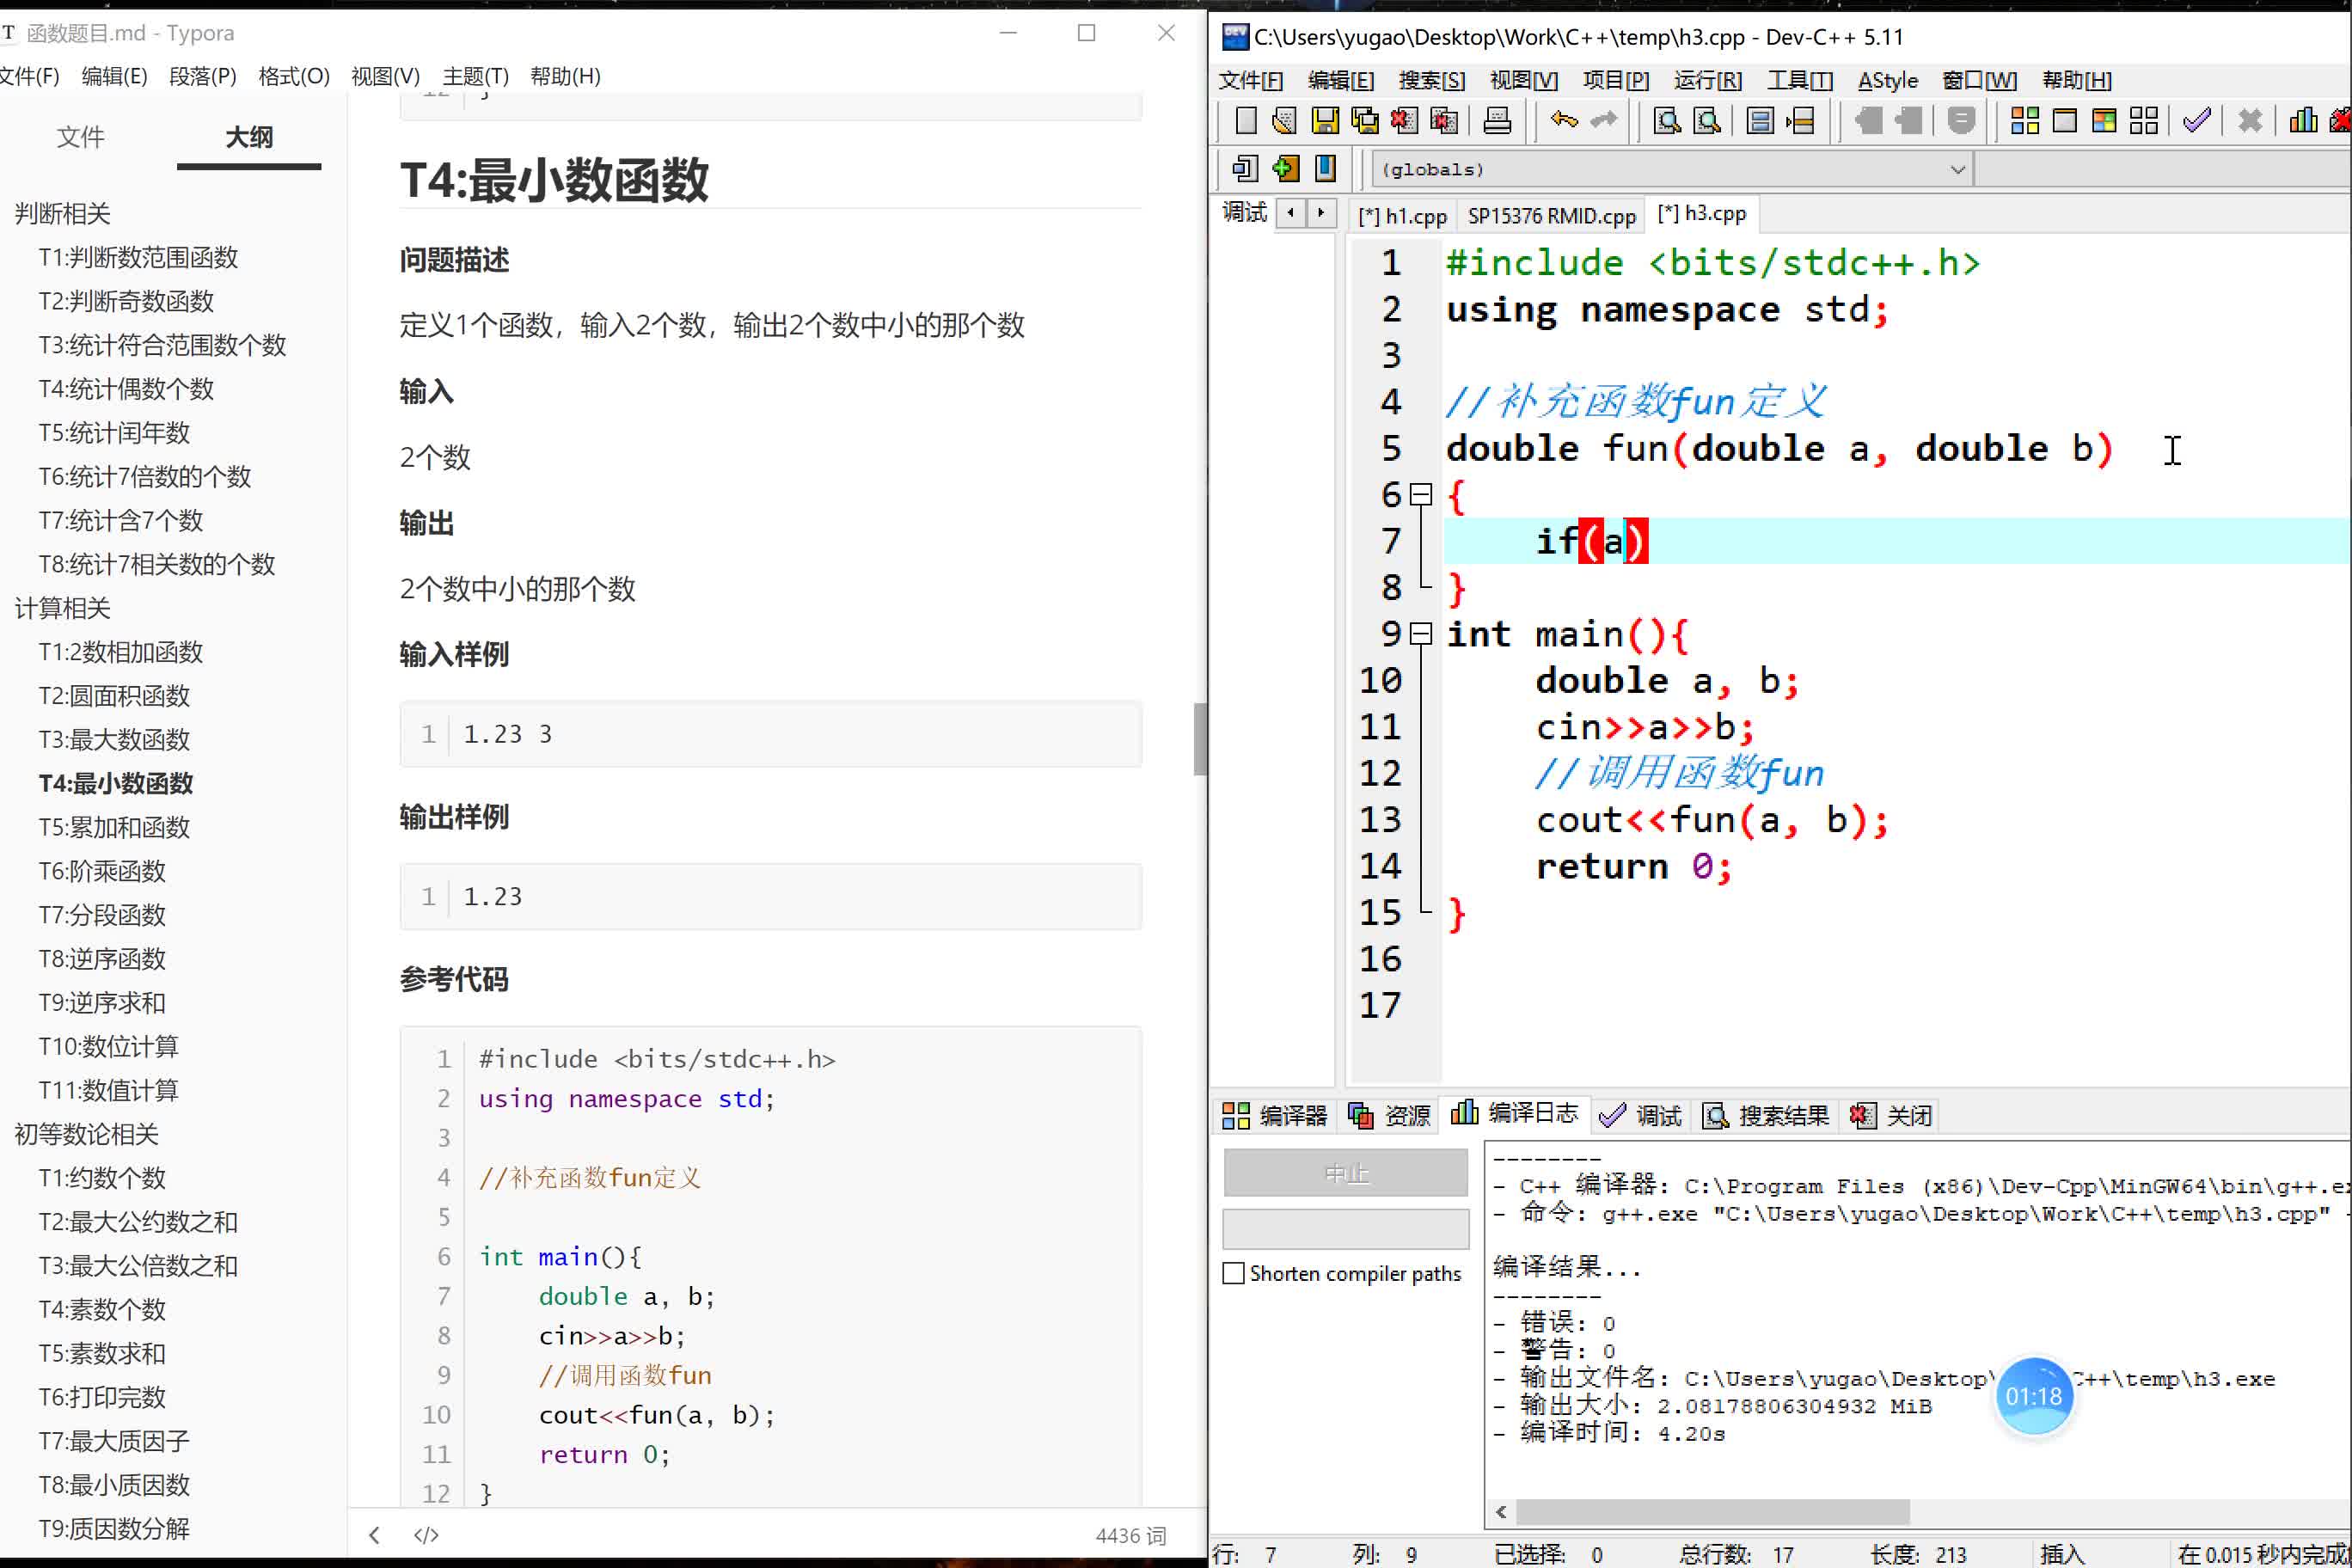Click the Save file toolbar icon
This screenshot has height=1568, width=2352.
(x=1325, y=121)
